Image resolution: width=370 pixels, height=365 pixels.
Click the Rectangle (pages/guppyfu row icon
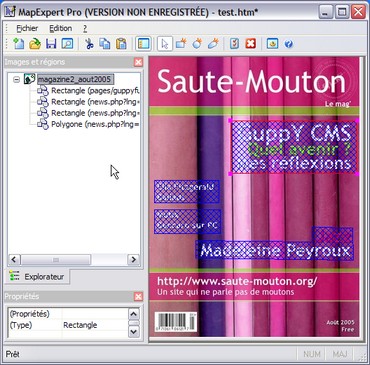pyautogui.click(x=43, y=91)
